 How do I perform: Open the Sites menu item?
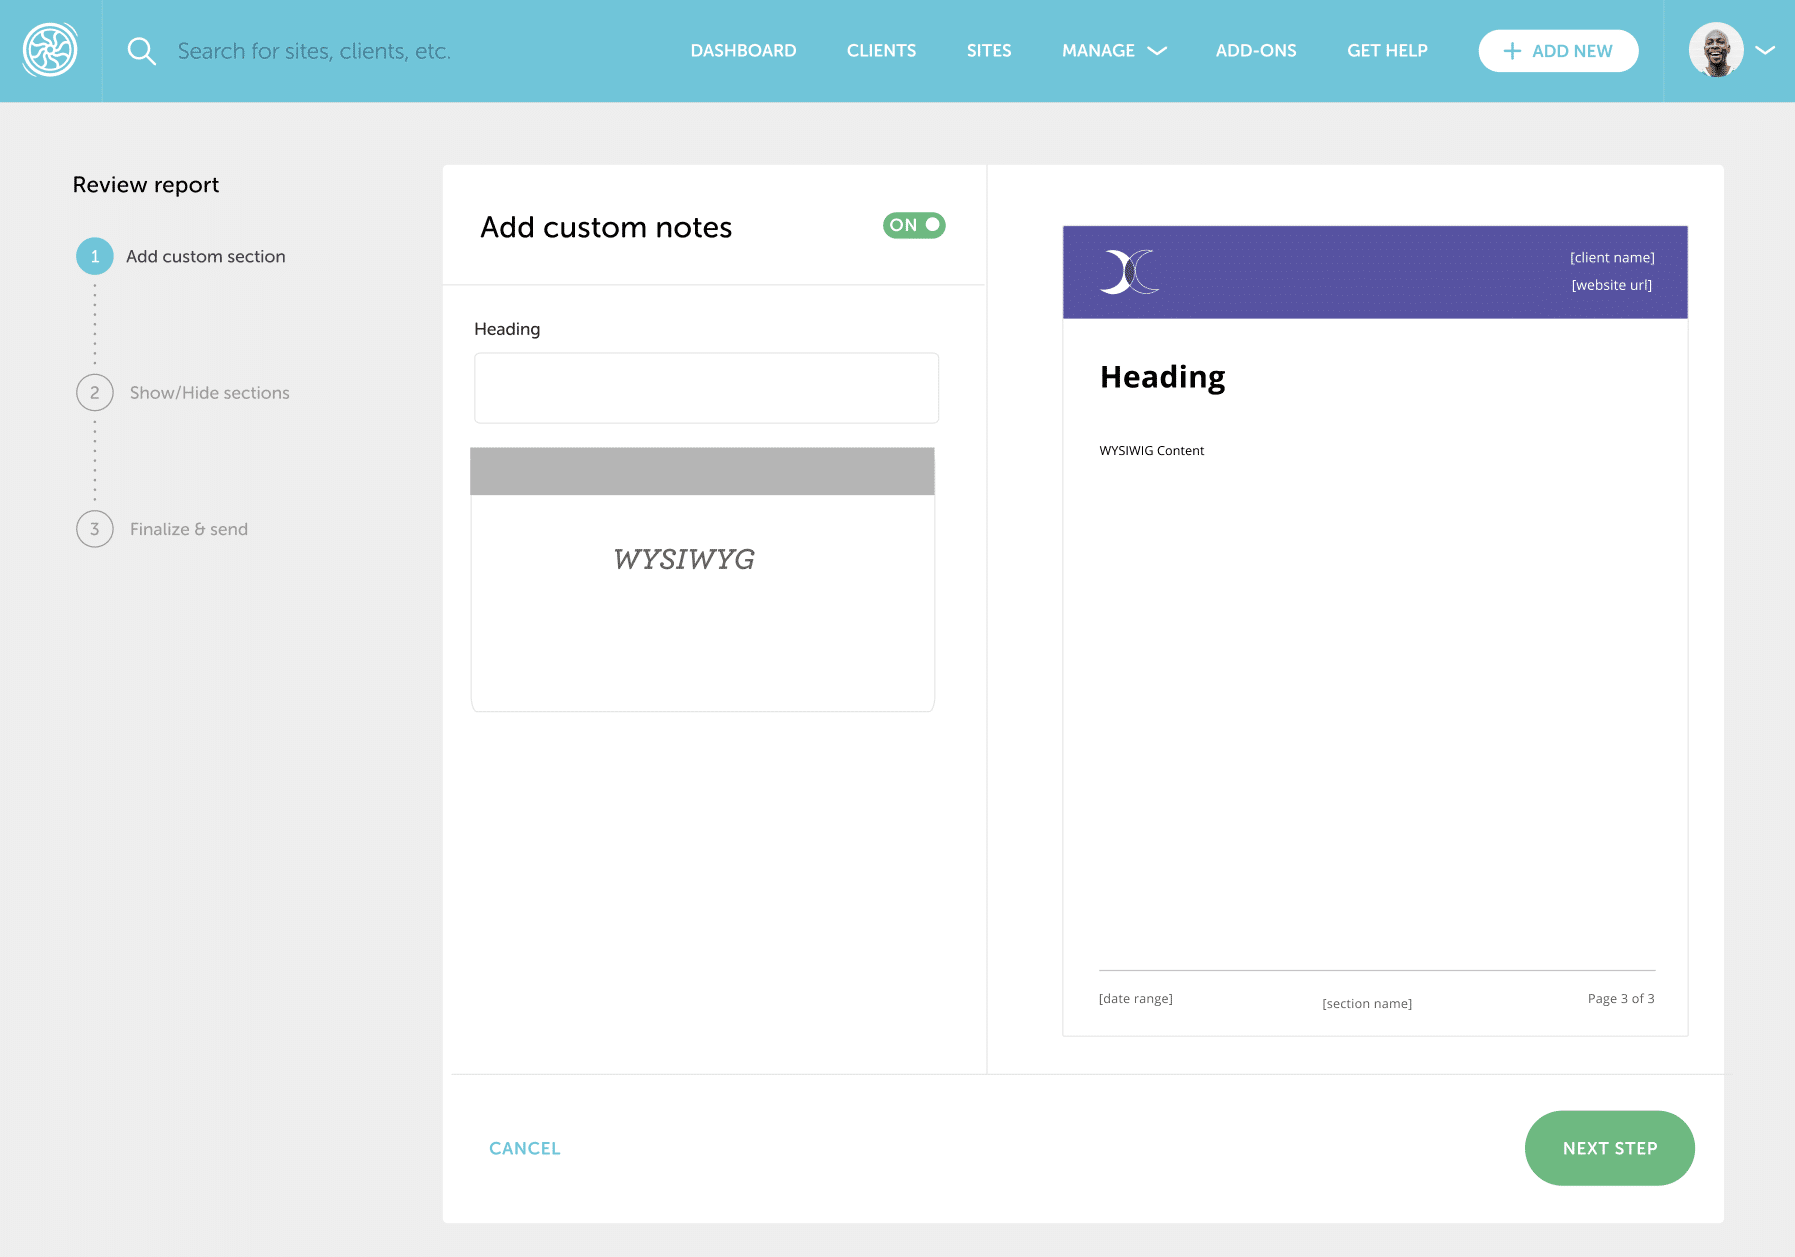(989, 51)
